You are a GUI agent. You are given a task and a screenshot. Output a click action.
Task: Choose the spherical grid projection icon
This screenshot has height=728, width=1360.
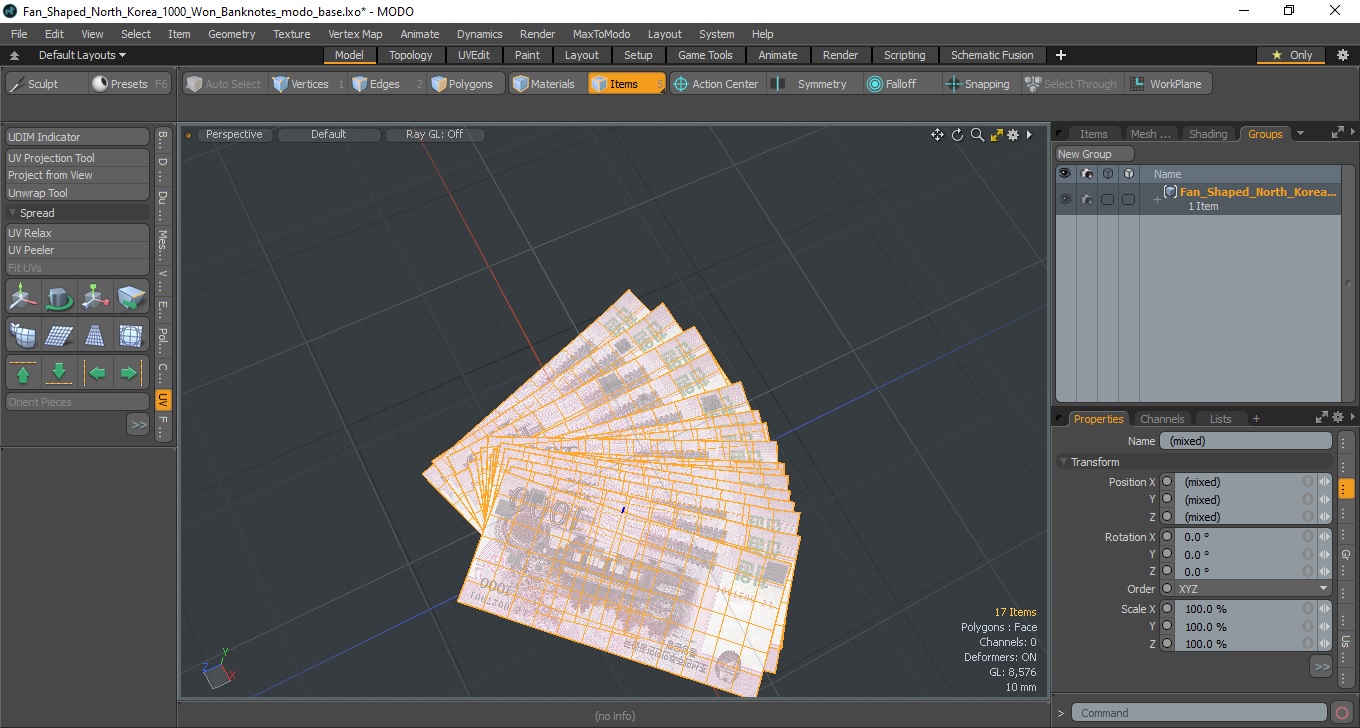pyautogui.click(x=131, y=335)
